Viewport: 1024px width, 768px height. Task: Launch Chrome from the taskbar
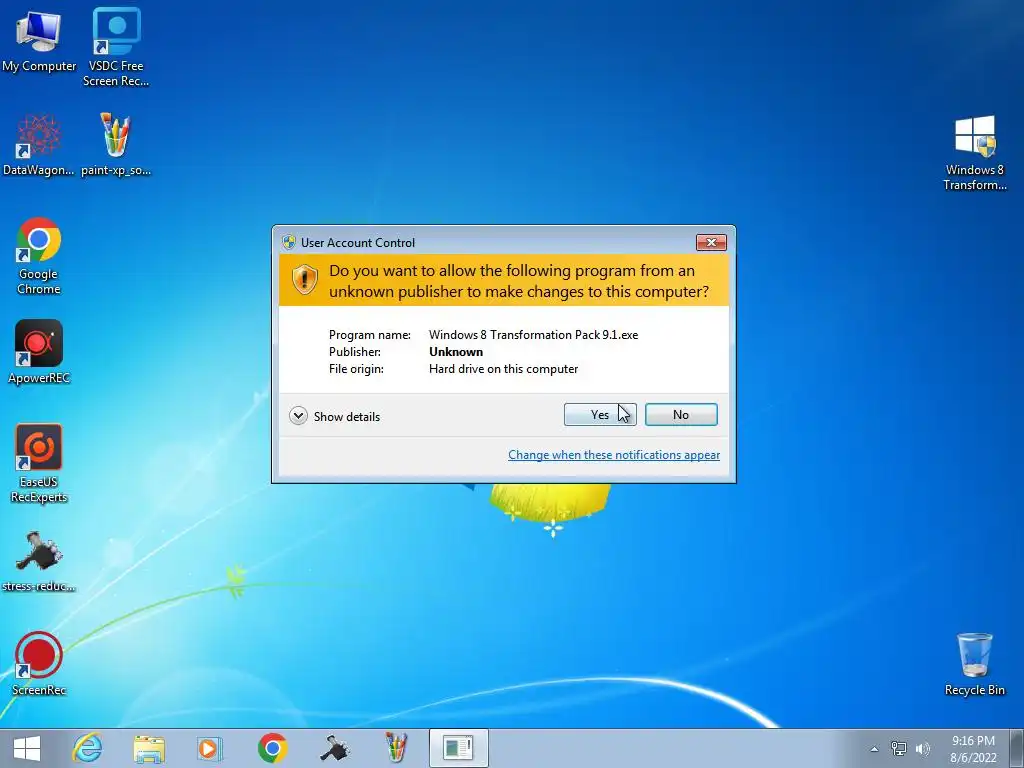tap(272, 748)
